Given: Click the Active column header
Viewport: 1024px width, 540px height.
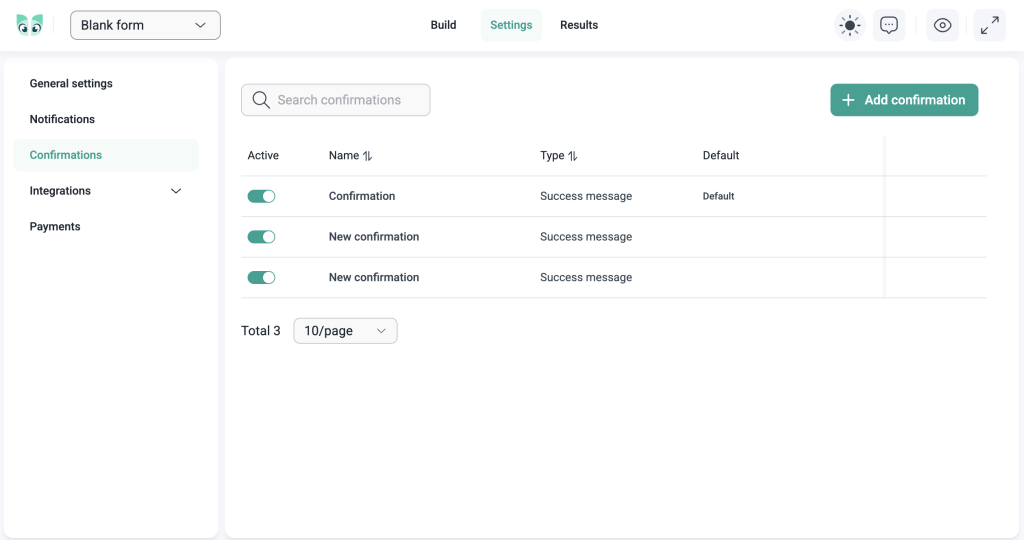Looking at the screenshot, I should (263, 155).
